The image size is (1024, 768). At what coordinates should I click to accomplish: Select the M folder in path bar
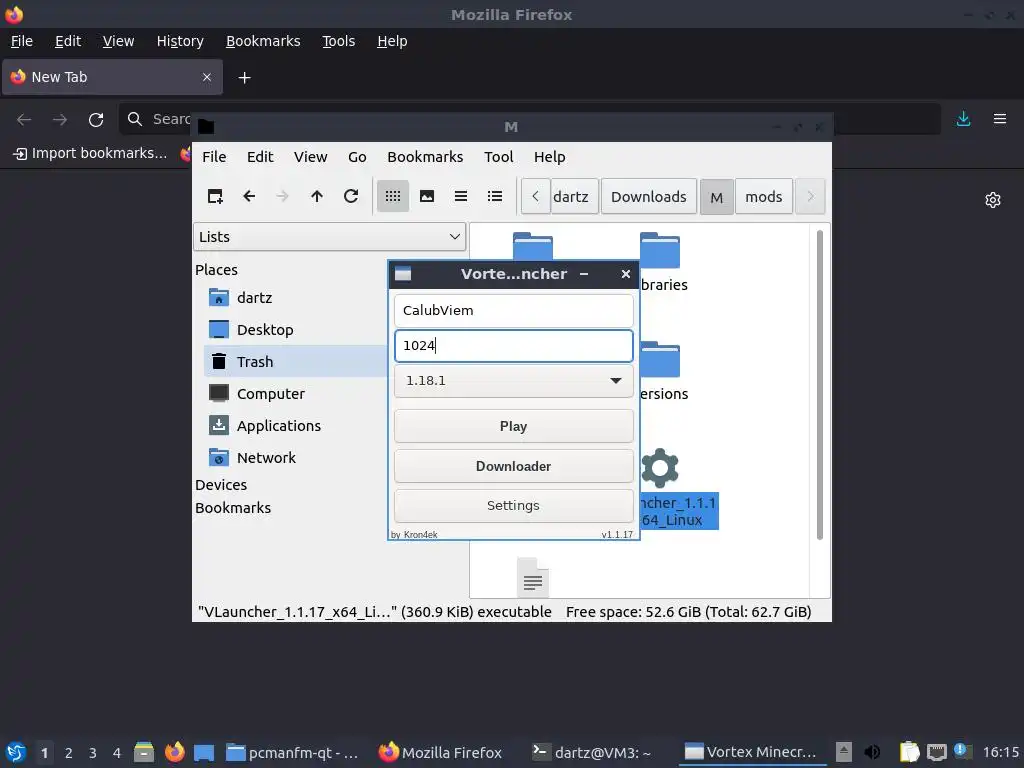[716, 197]
